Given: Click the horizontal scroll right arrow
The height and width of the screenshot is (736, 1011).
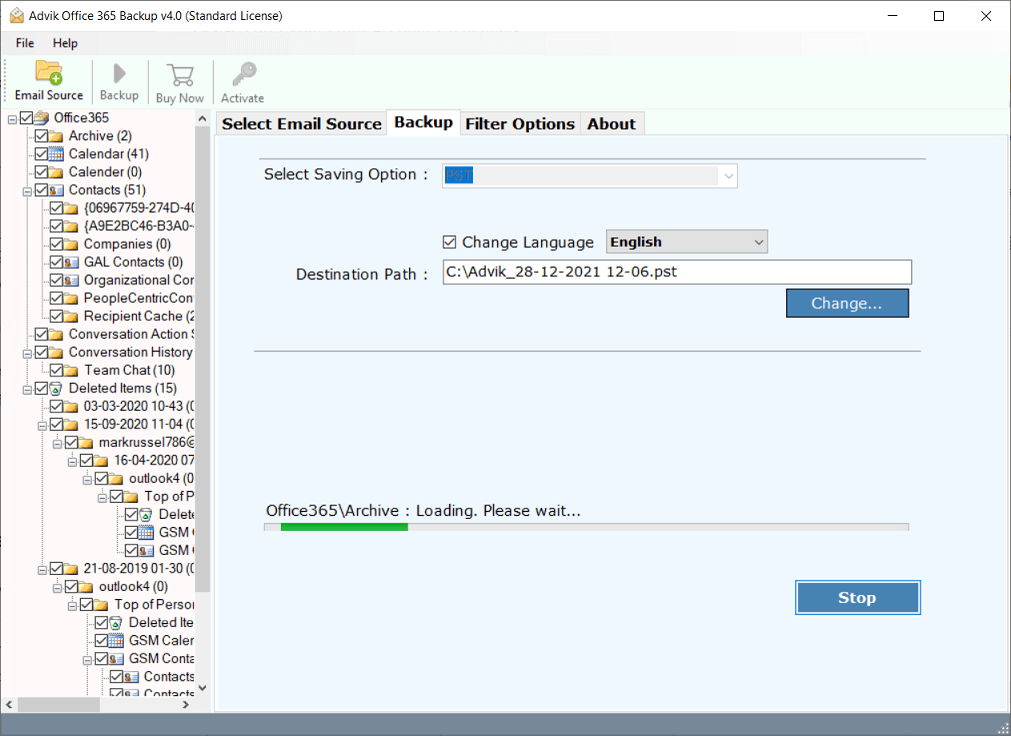Looking at the screenshot, I should pyautogui.click(x=186, y=704).
